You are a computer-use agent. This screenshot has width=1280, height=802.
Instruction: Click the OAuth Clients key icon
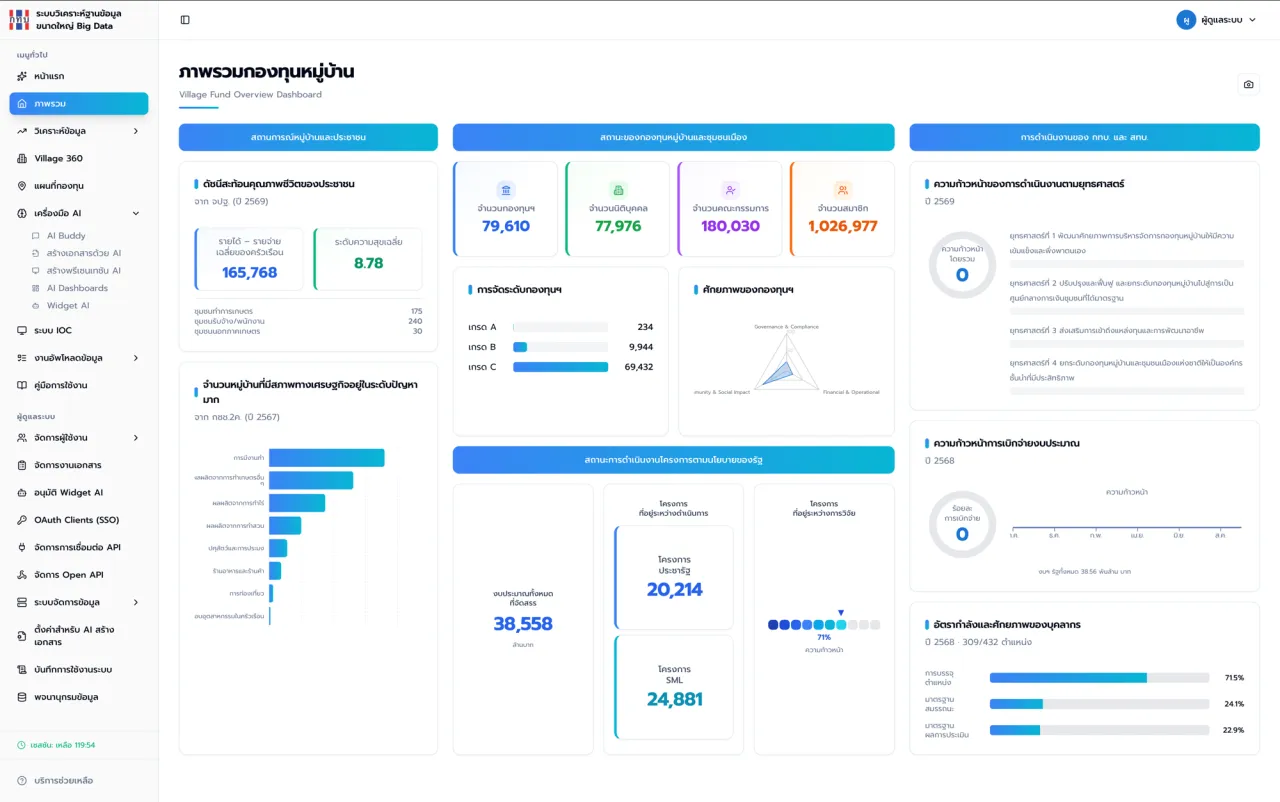(22, 520)
